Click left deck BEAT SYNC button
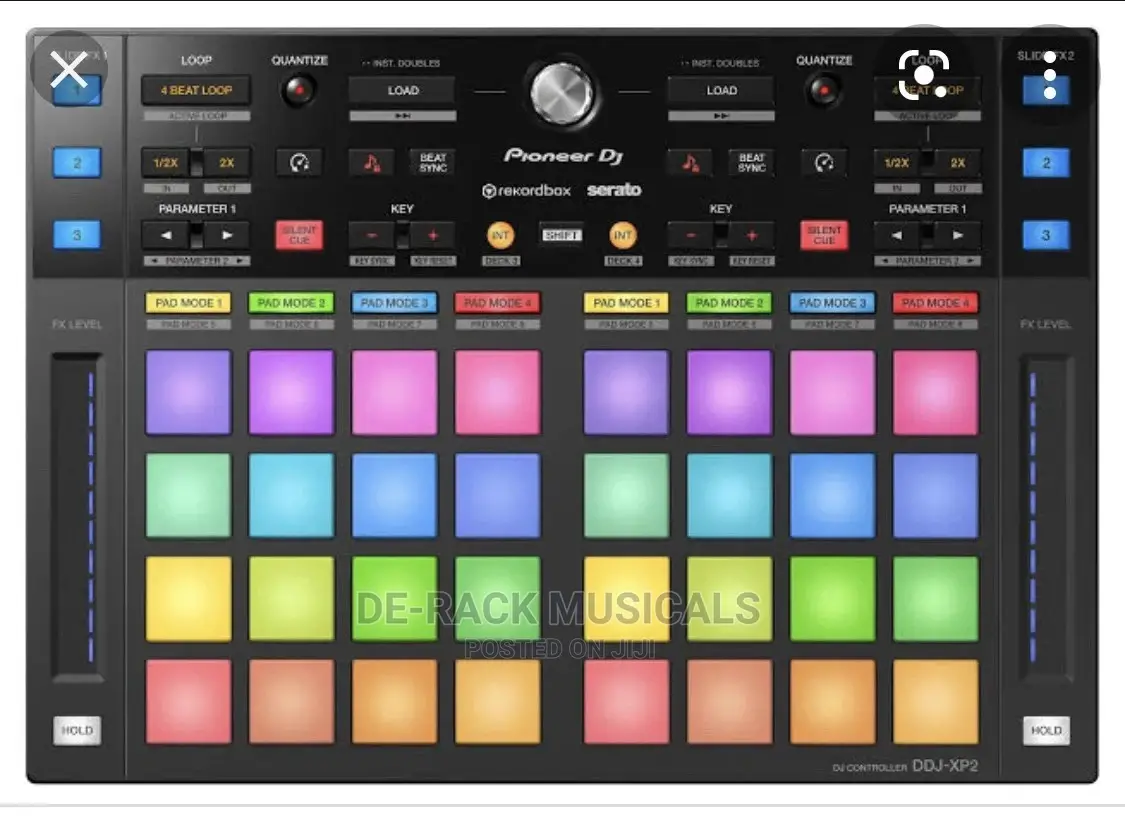The width and height of the screenshot is (1125, 827). coord(433,163)
